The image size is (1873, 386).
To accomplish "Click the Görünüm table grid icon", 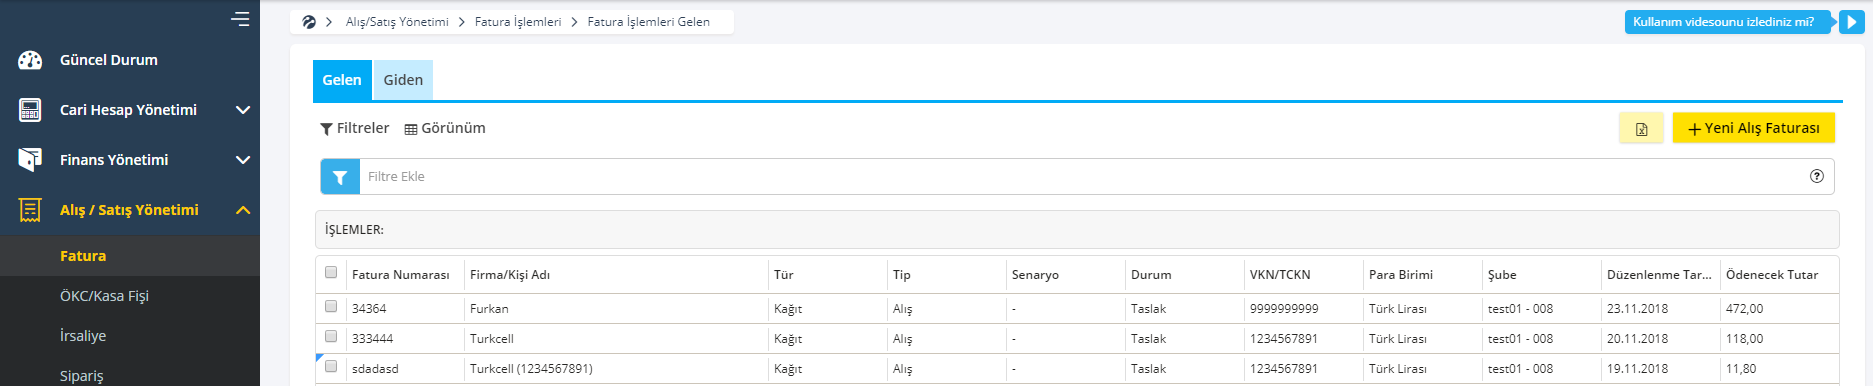I will point(411,129).
